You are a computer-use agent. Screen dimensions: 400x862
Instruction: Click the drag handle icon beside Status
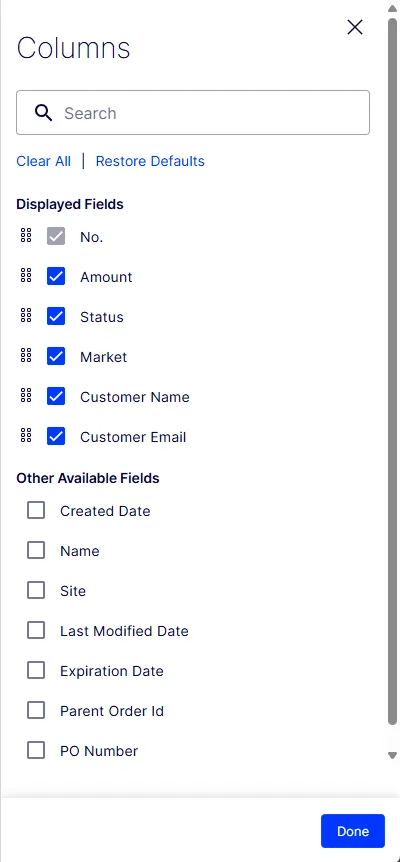(26, 315)
